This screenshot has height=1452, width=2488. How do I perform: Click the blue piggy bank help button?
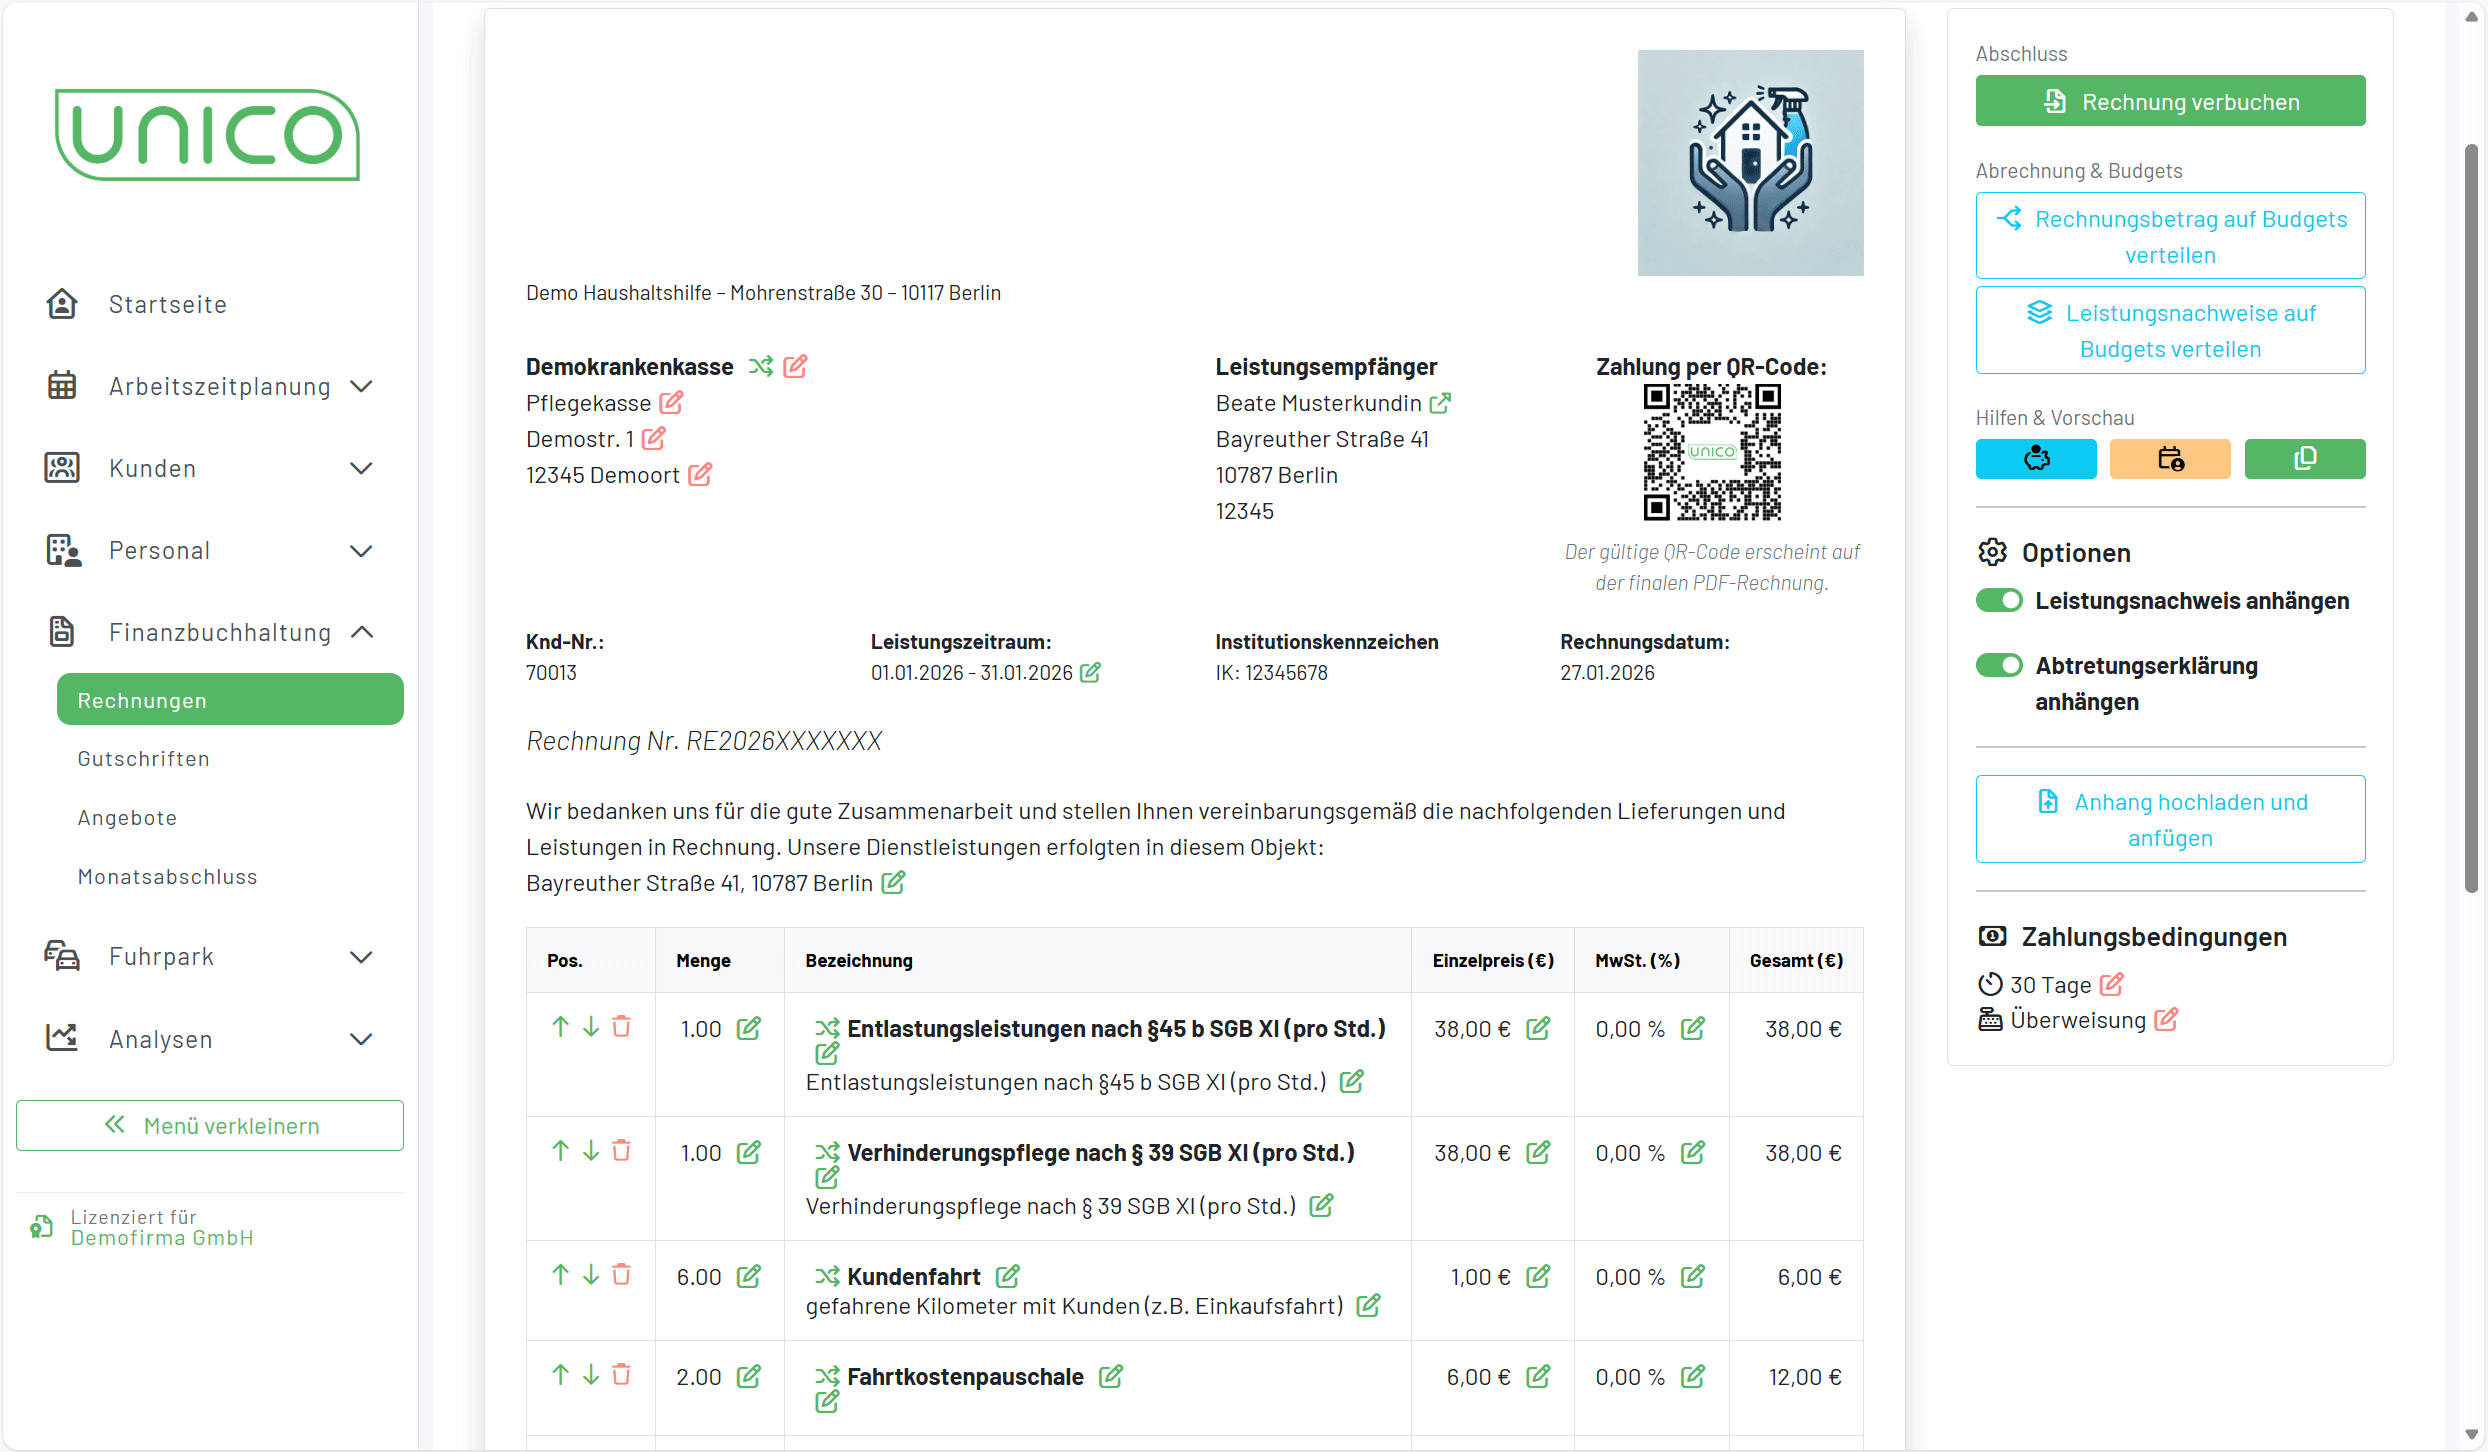point(2035,459)
